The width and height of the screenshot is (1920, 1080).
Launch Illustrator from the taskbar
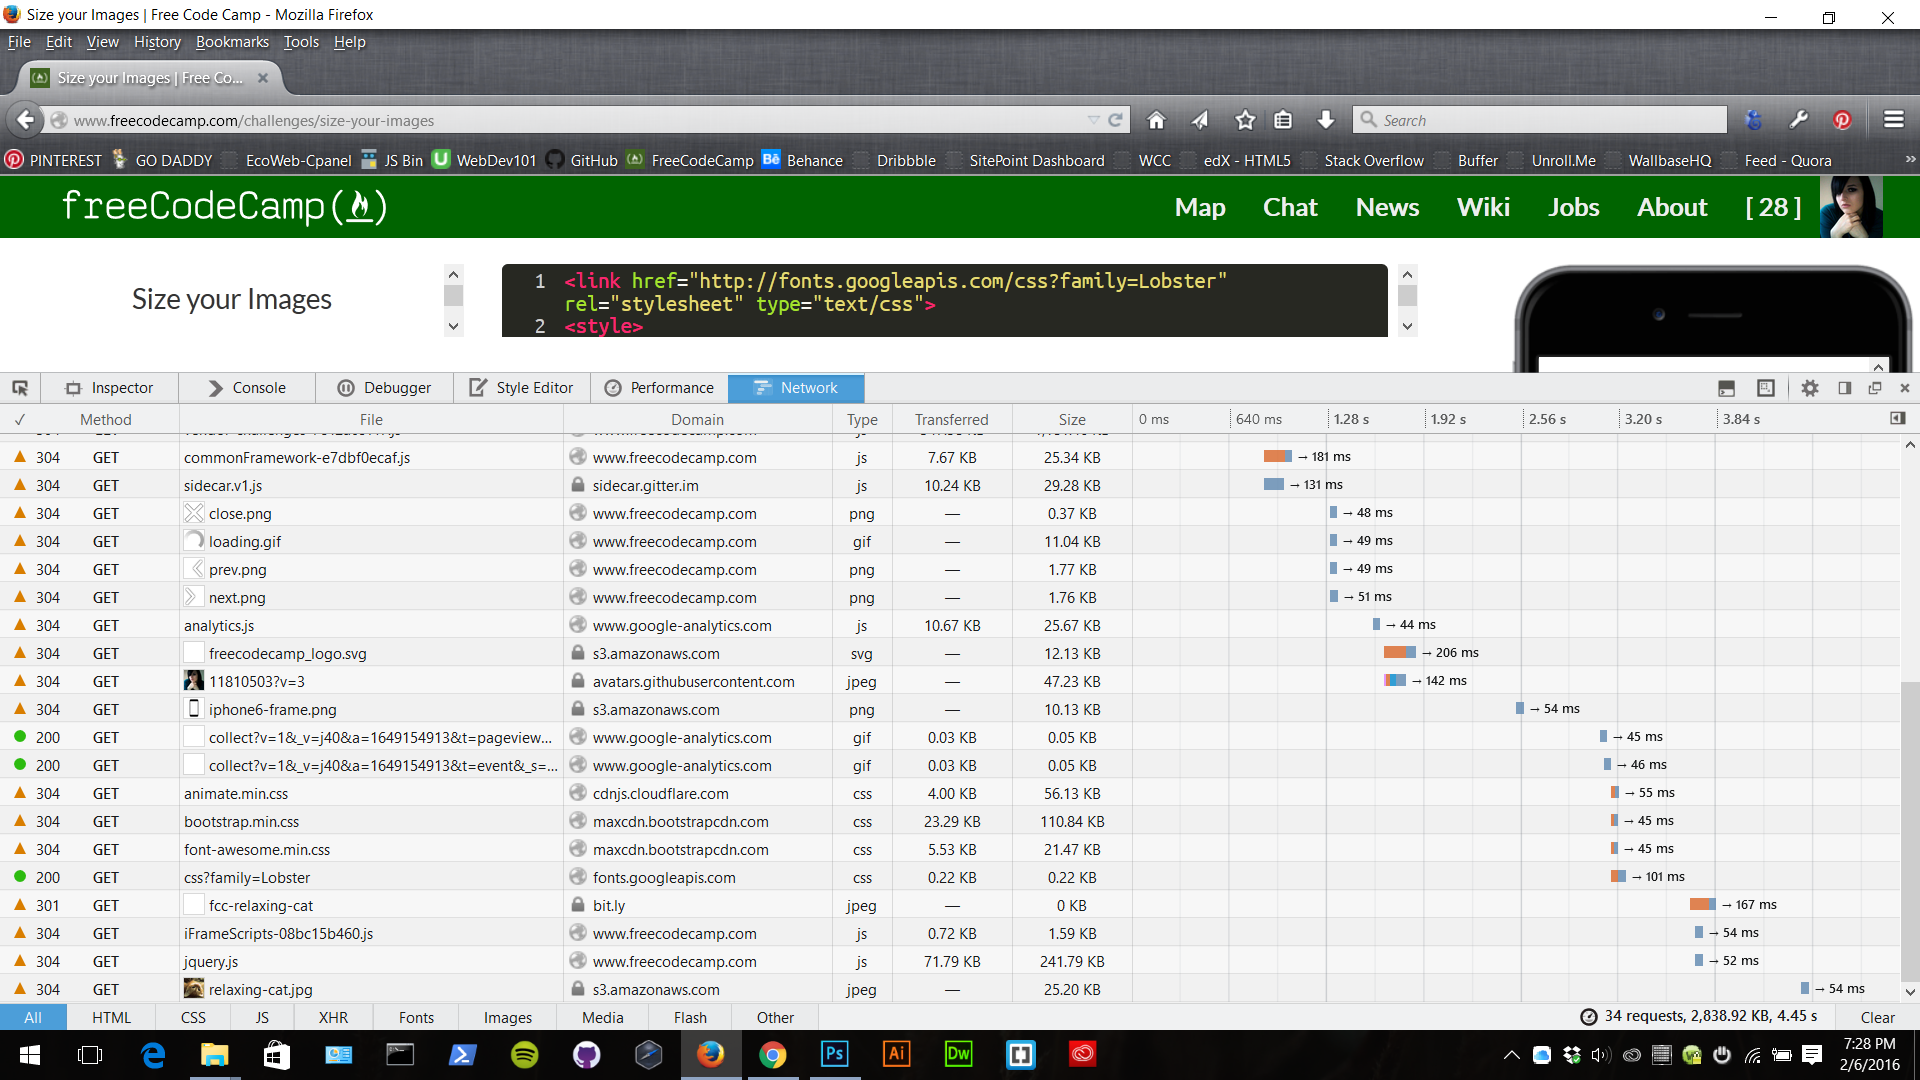tap(896, 1054)
